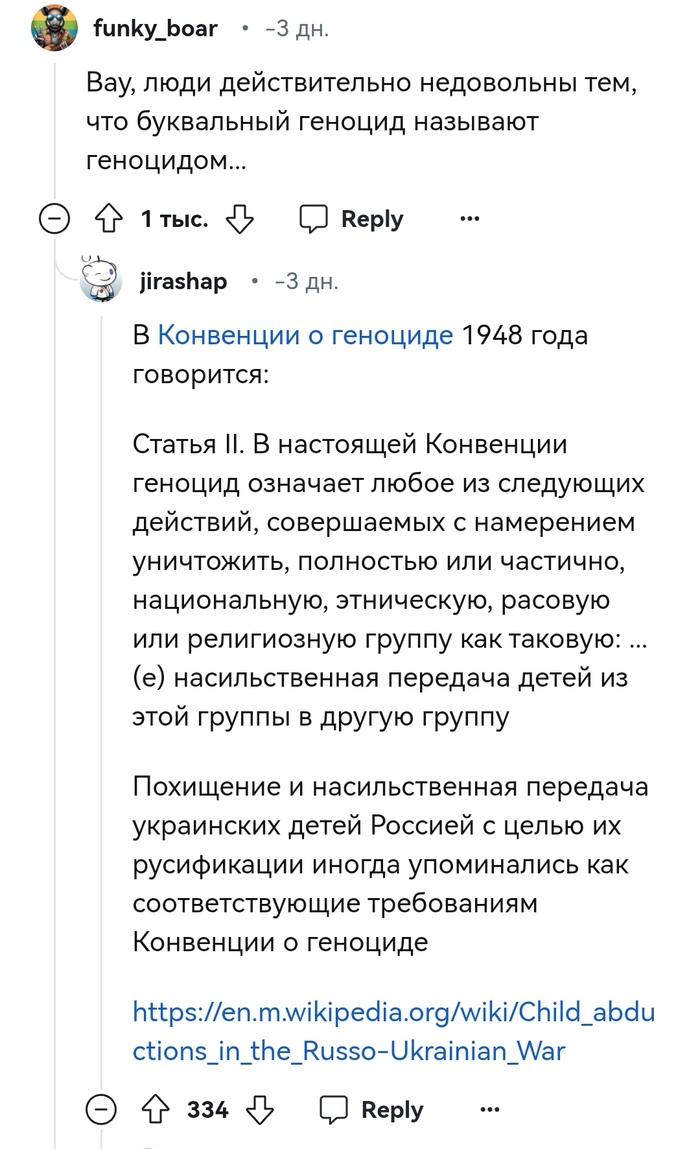Go to jirashap's username profile
Viewport: 700px width, 1149px height.
click(183, 282)
